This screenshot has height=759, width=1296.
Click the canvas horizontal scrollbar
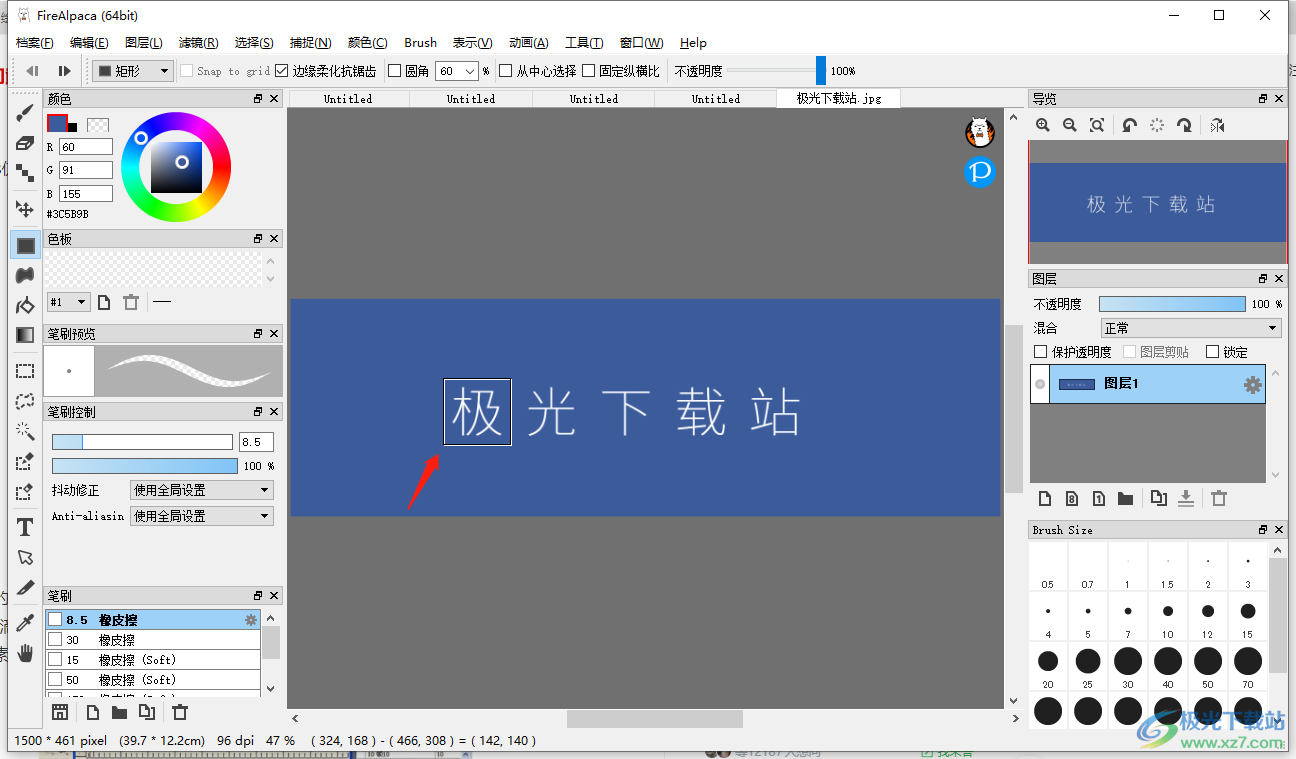tap(654, 719)
